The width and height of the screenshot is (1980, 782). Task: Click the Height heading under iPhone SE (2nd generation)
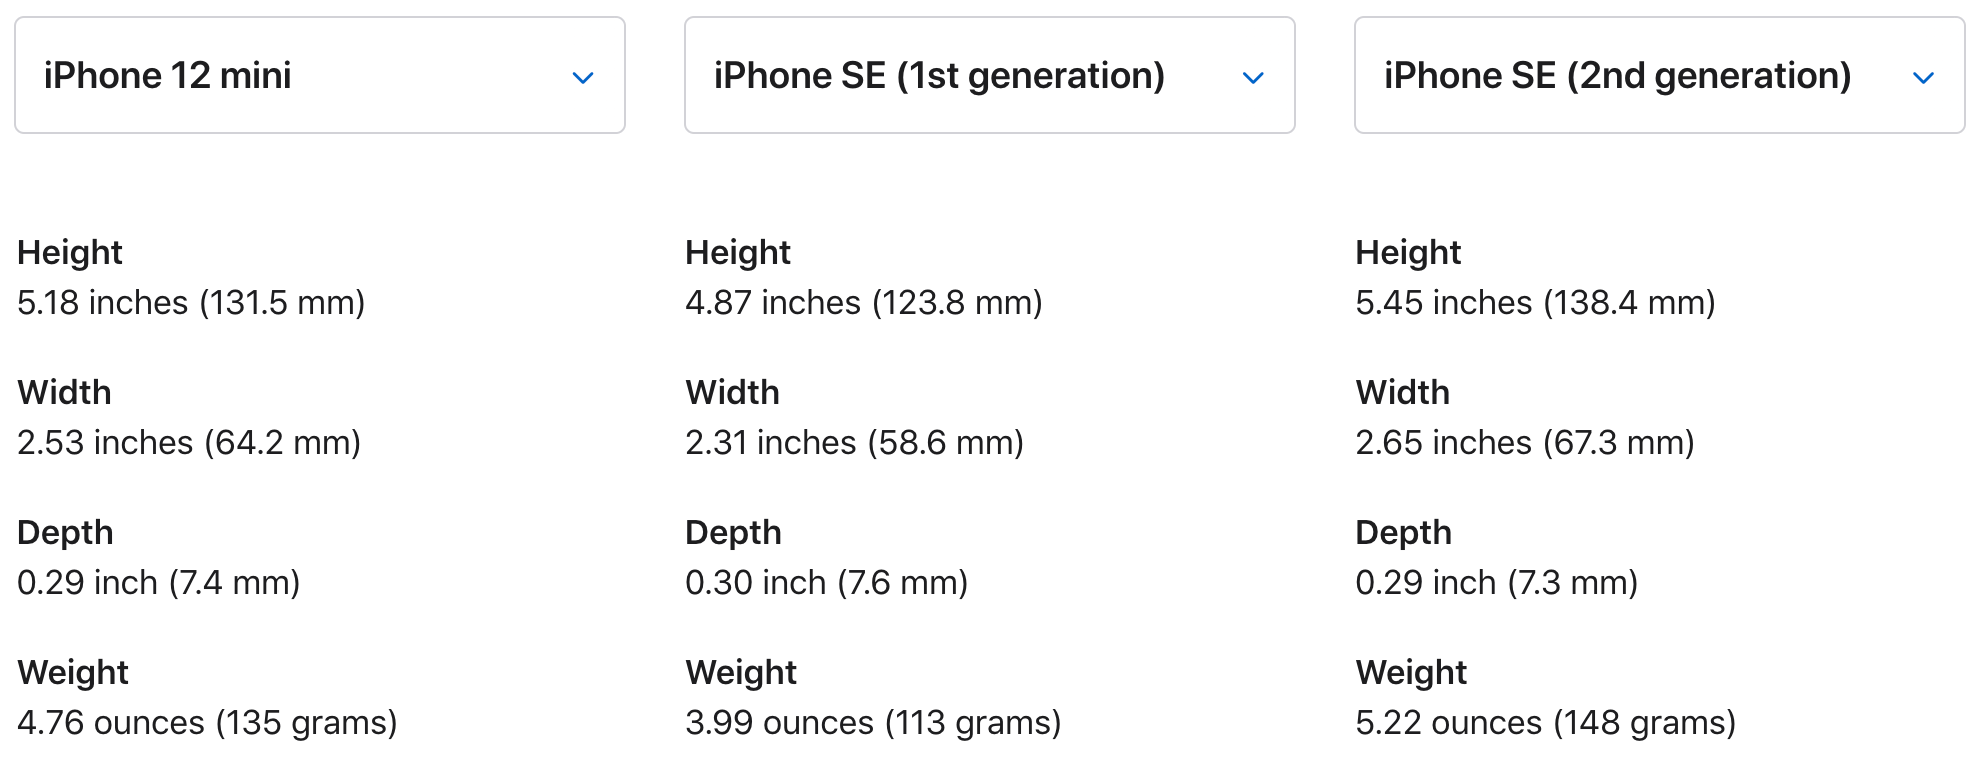(1408, 253)
